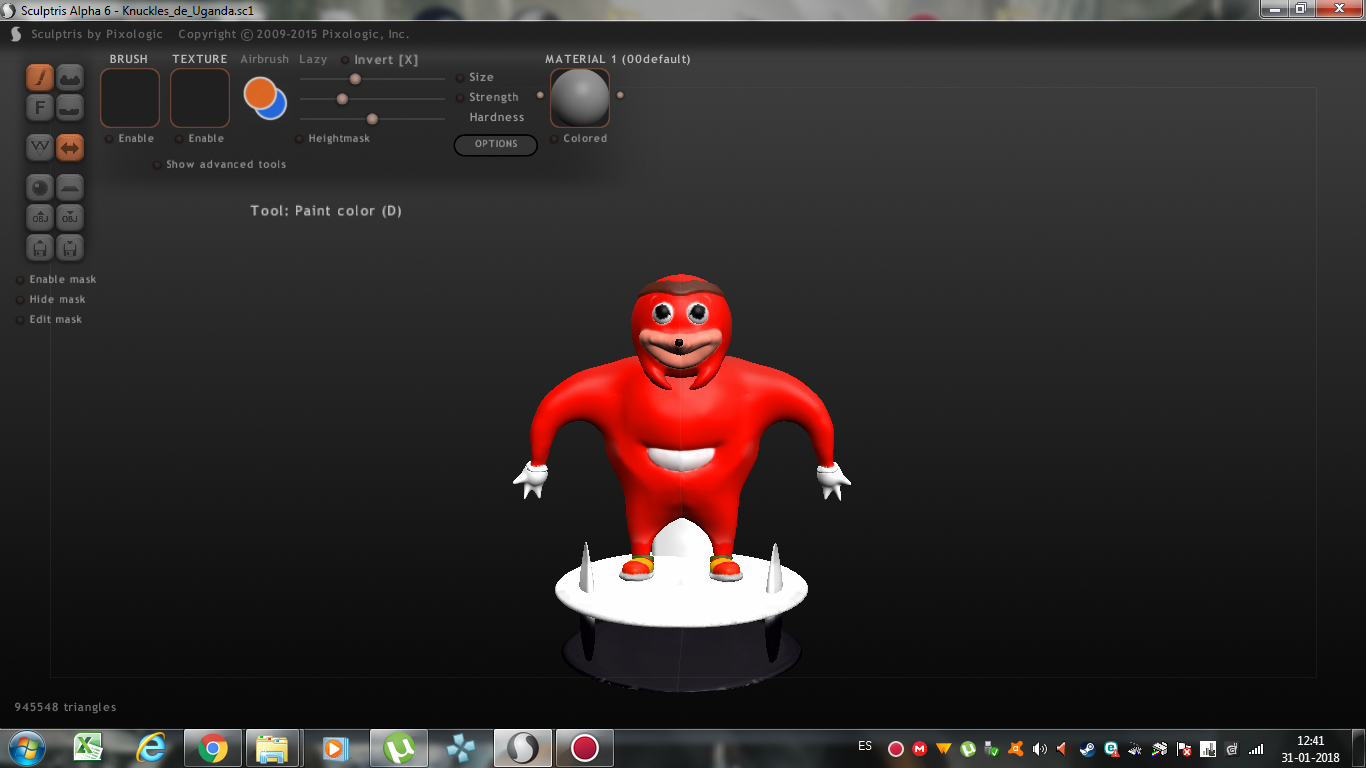Click the material sphere preview
The height and width of the screenshot is (768, 1366).
580,98
